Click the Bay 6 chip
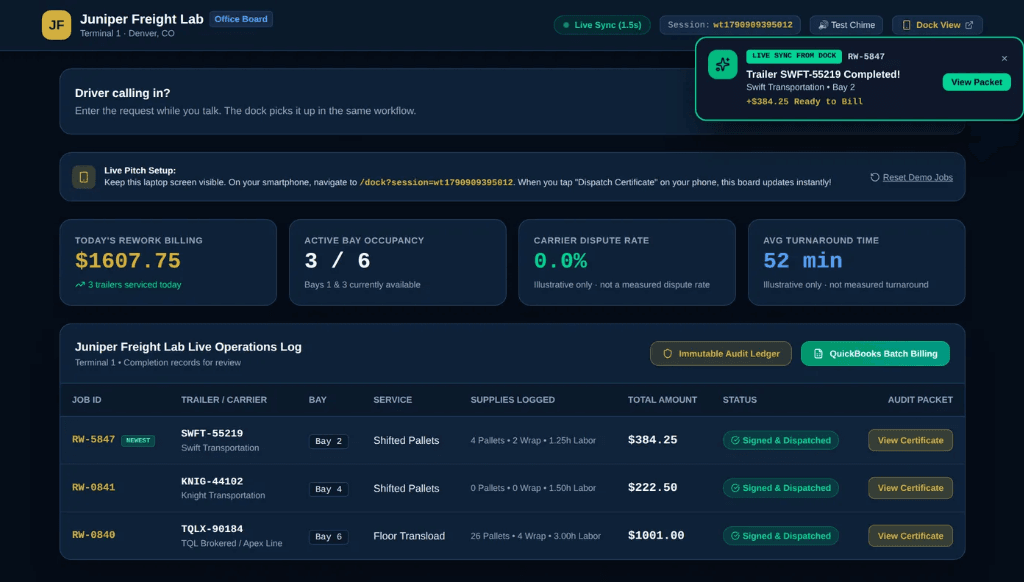 tap(328, 536)
